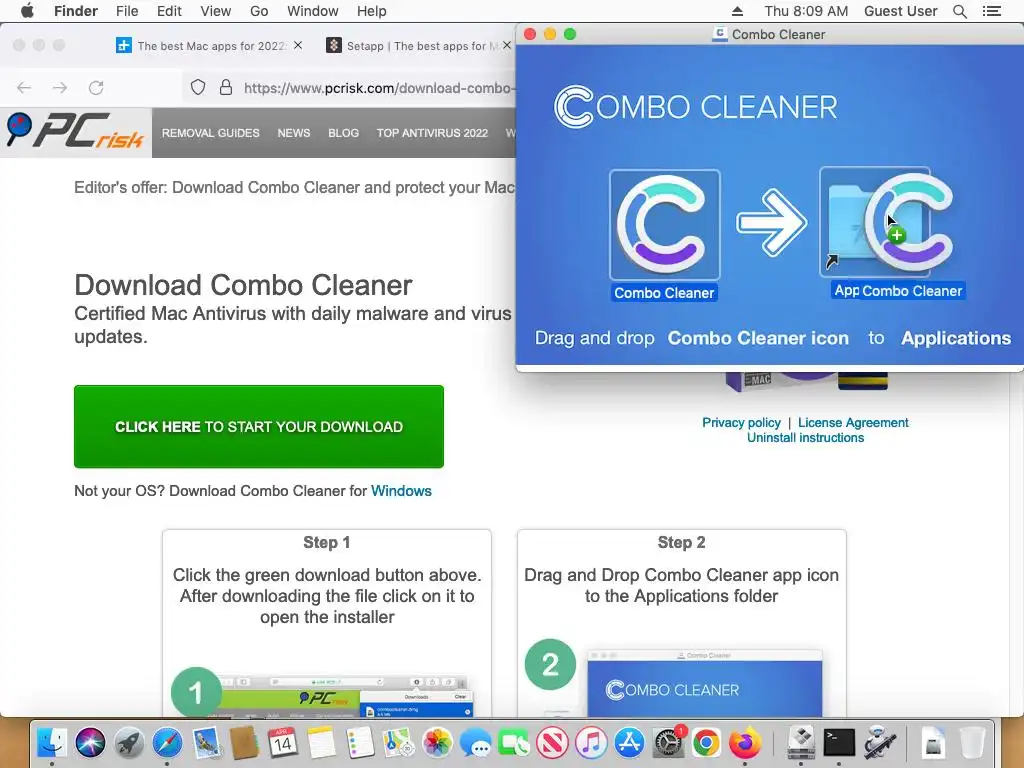Close 'The best Mac apps for 2022' tab
This screenshot has height=768, width=1024.
click(x=298, y=45)
